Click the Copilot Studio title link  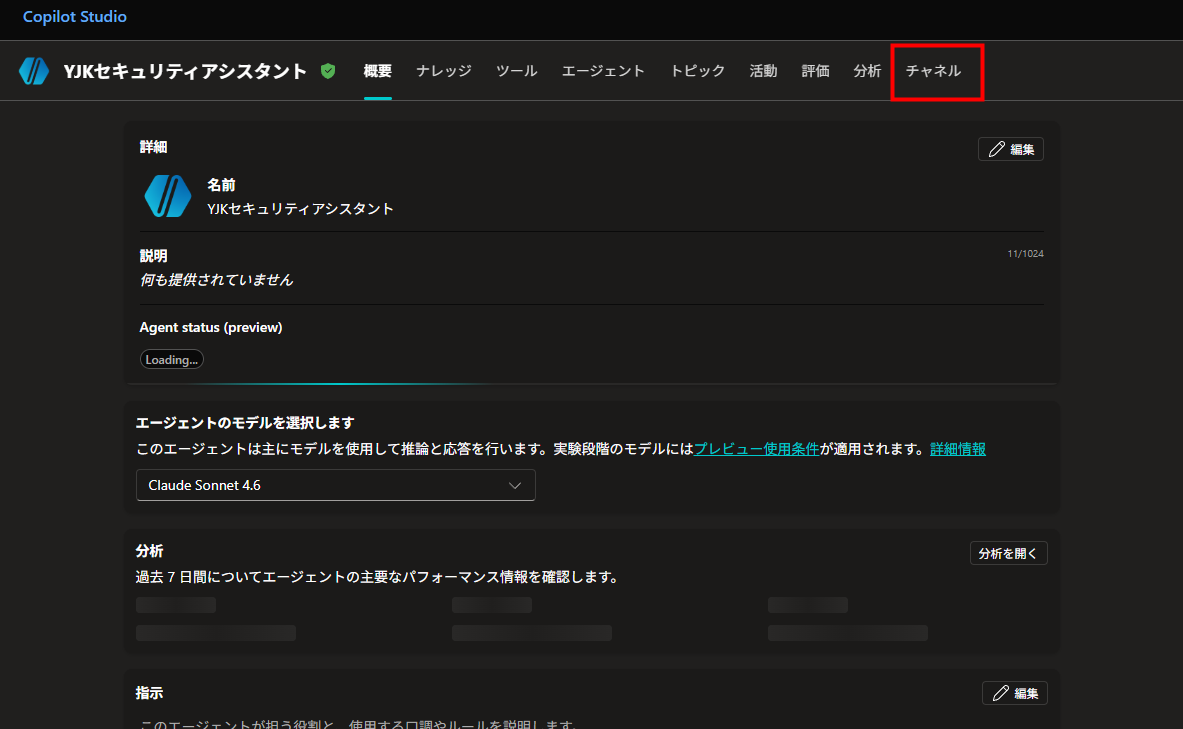pyautogui.click(x=75, y=17)
